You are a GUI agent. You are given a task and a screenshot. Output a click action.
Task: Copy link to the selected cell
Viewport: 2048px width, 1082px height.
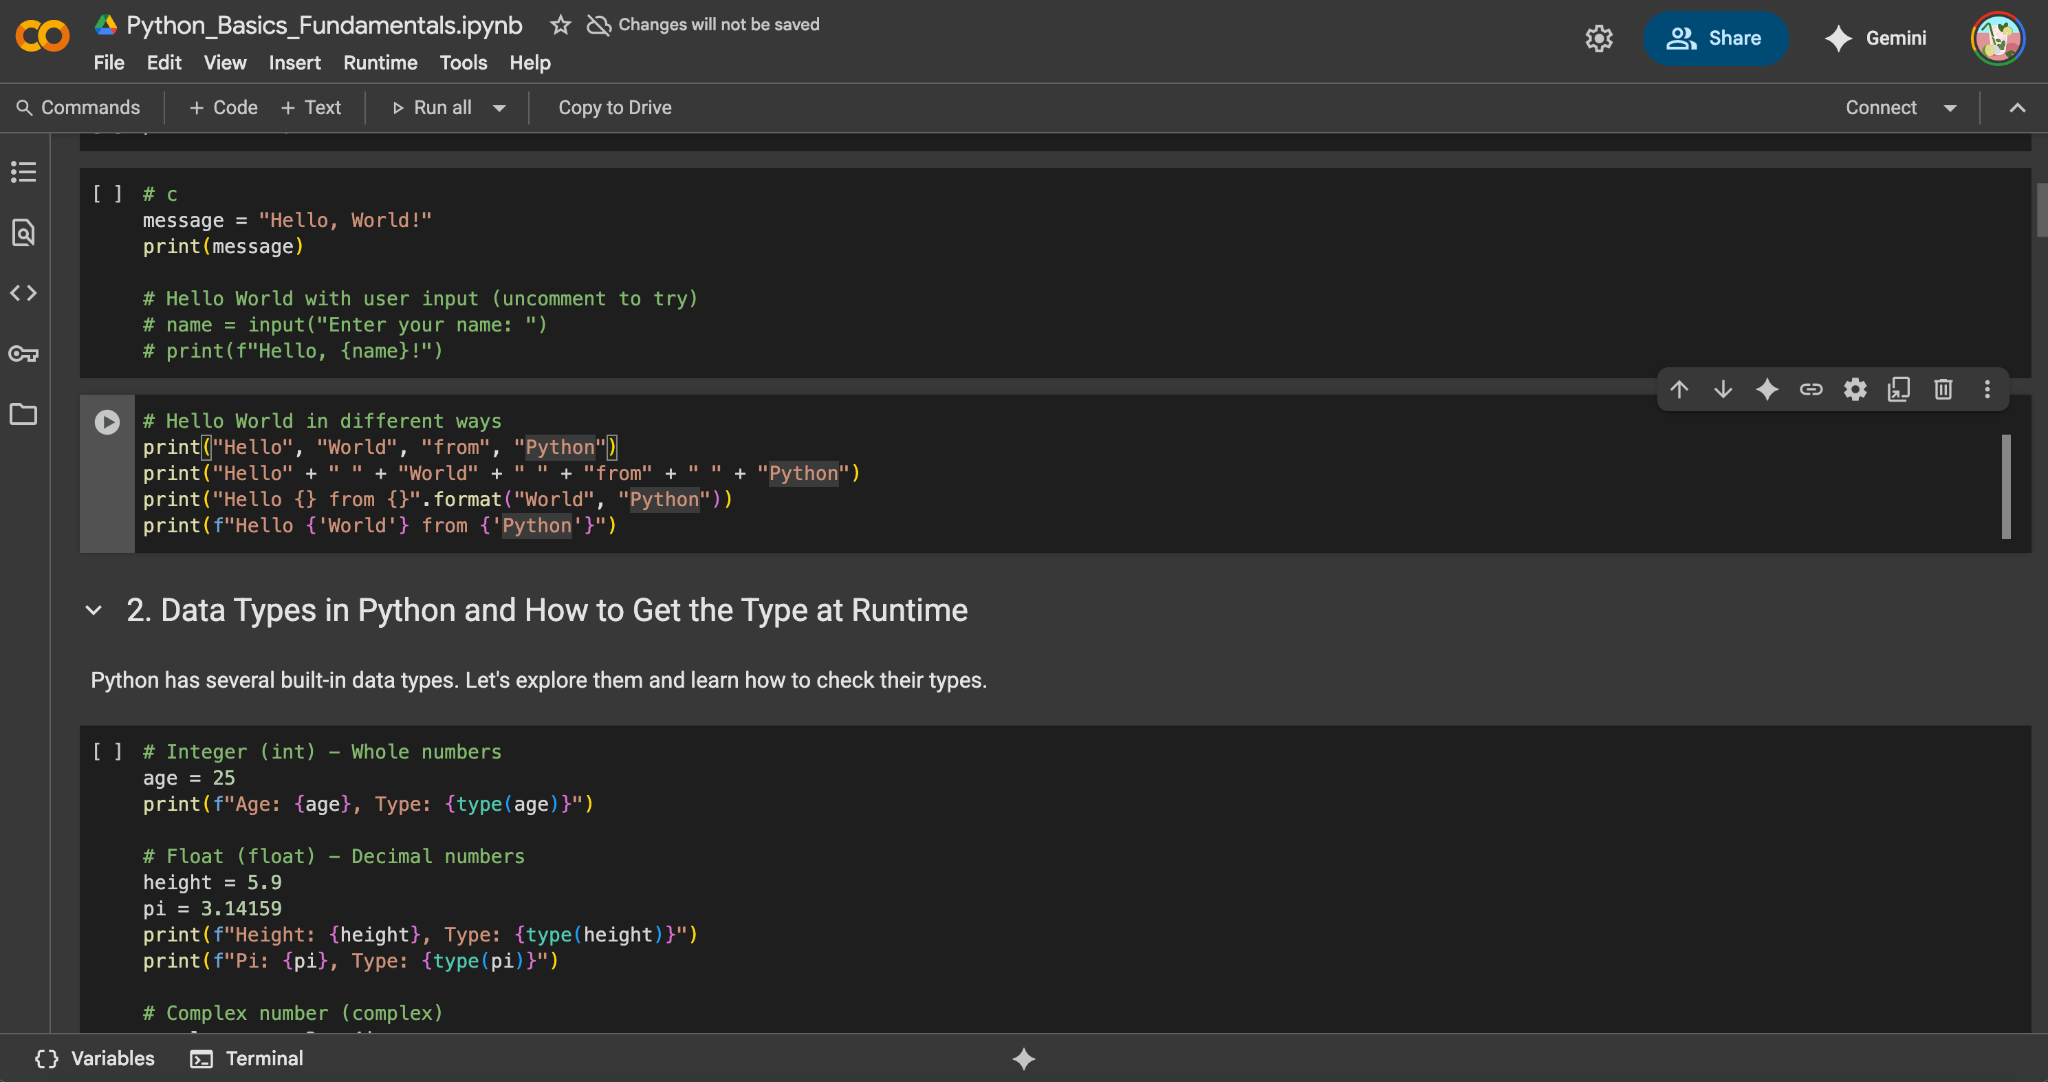[1811, 389]
